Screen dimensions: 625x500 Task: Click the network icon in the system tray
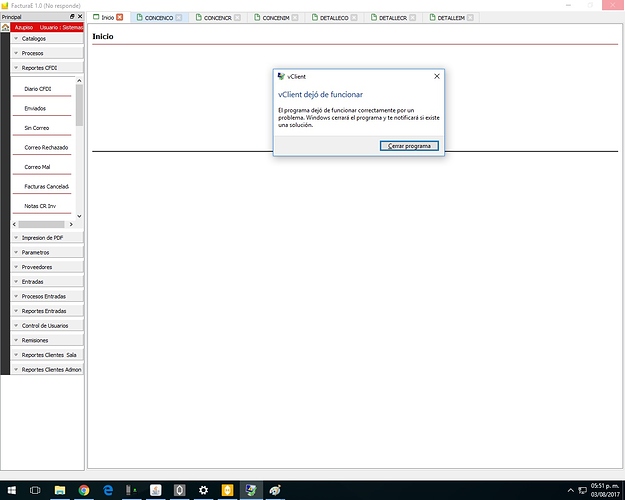[x=582, y=490]
